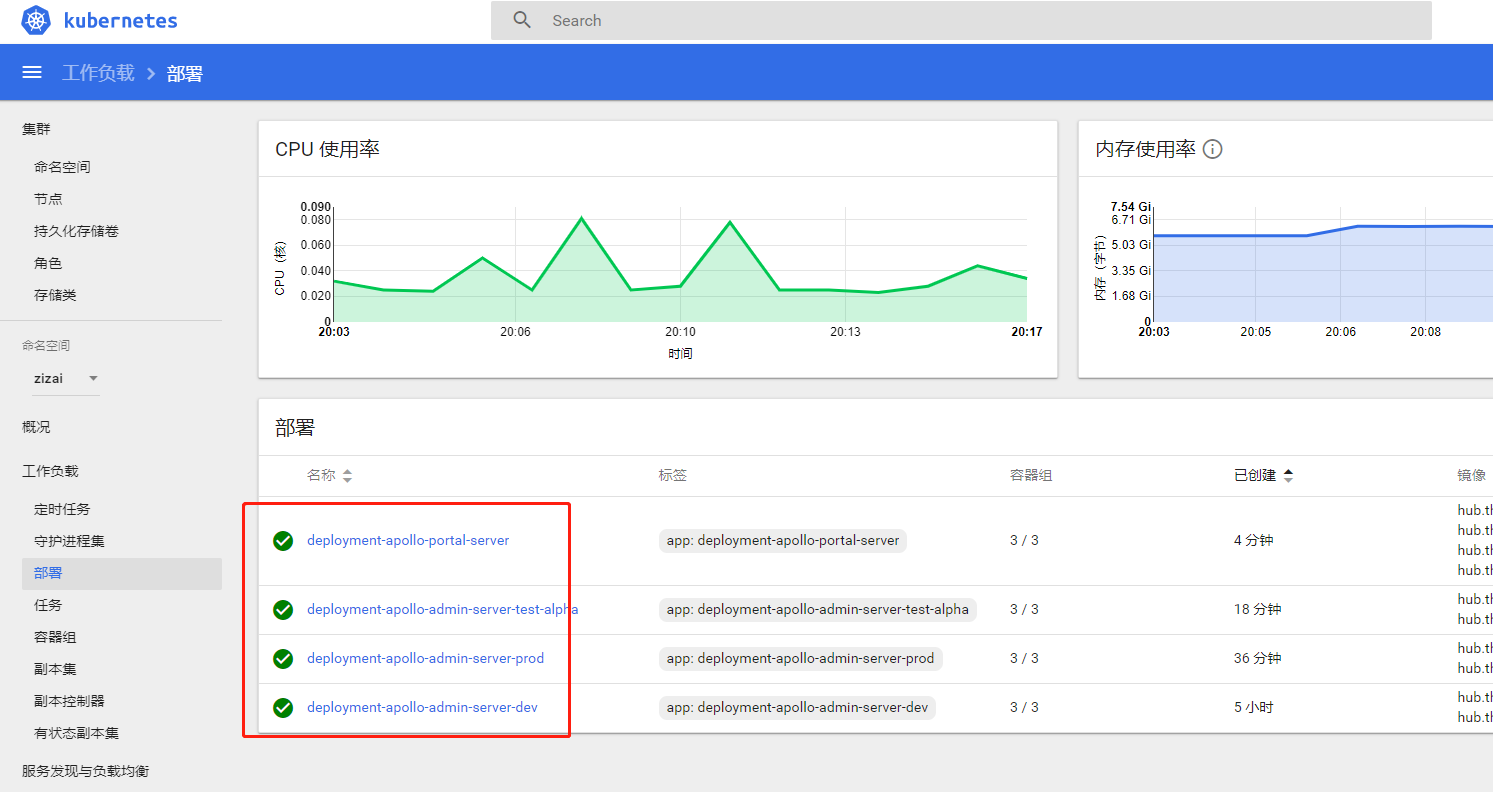
Task: Click the kubernetes brand text
Action: tap(120, 20)
